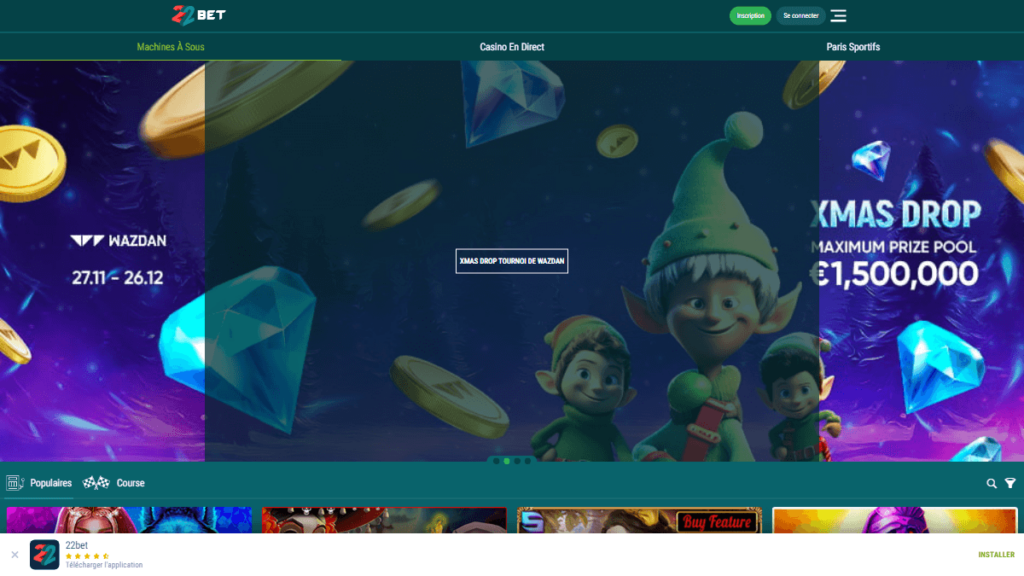Screen dimensions: 1024x576
Task: Open the Buy Feature game thumbnail
Action: click(x=639, y=520)
